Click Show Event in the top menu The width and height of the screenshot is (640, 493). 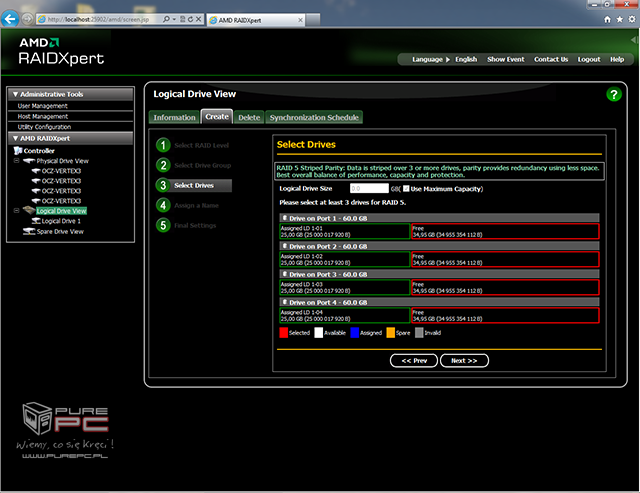(506, 60)
